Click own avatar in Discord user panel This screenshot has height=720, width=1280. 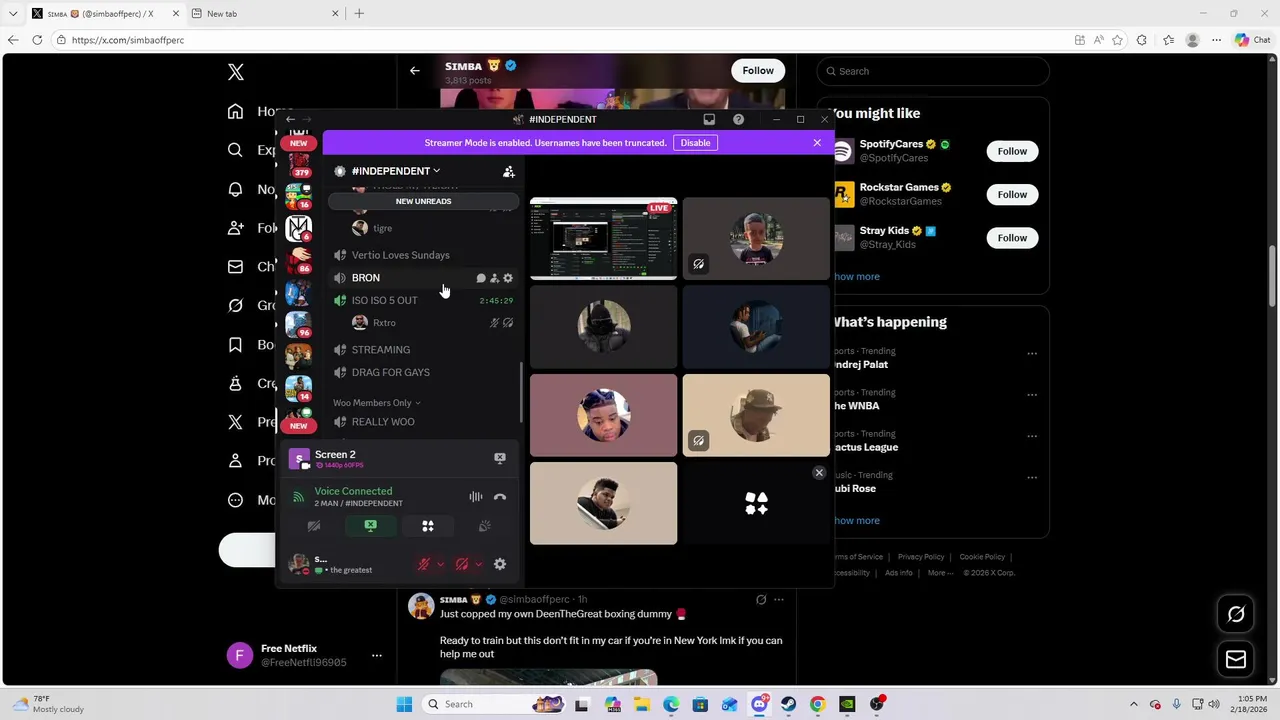(x=298, y=564)
